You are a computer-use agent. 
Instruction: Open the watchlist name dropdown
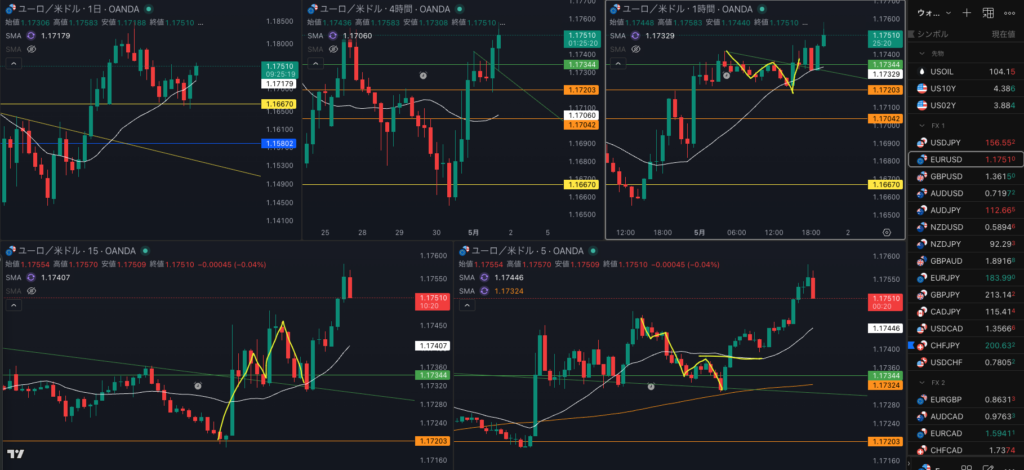927,12
